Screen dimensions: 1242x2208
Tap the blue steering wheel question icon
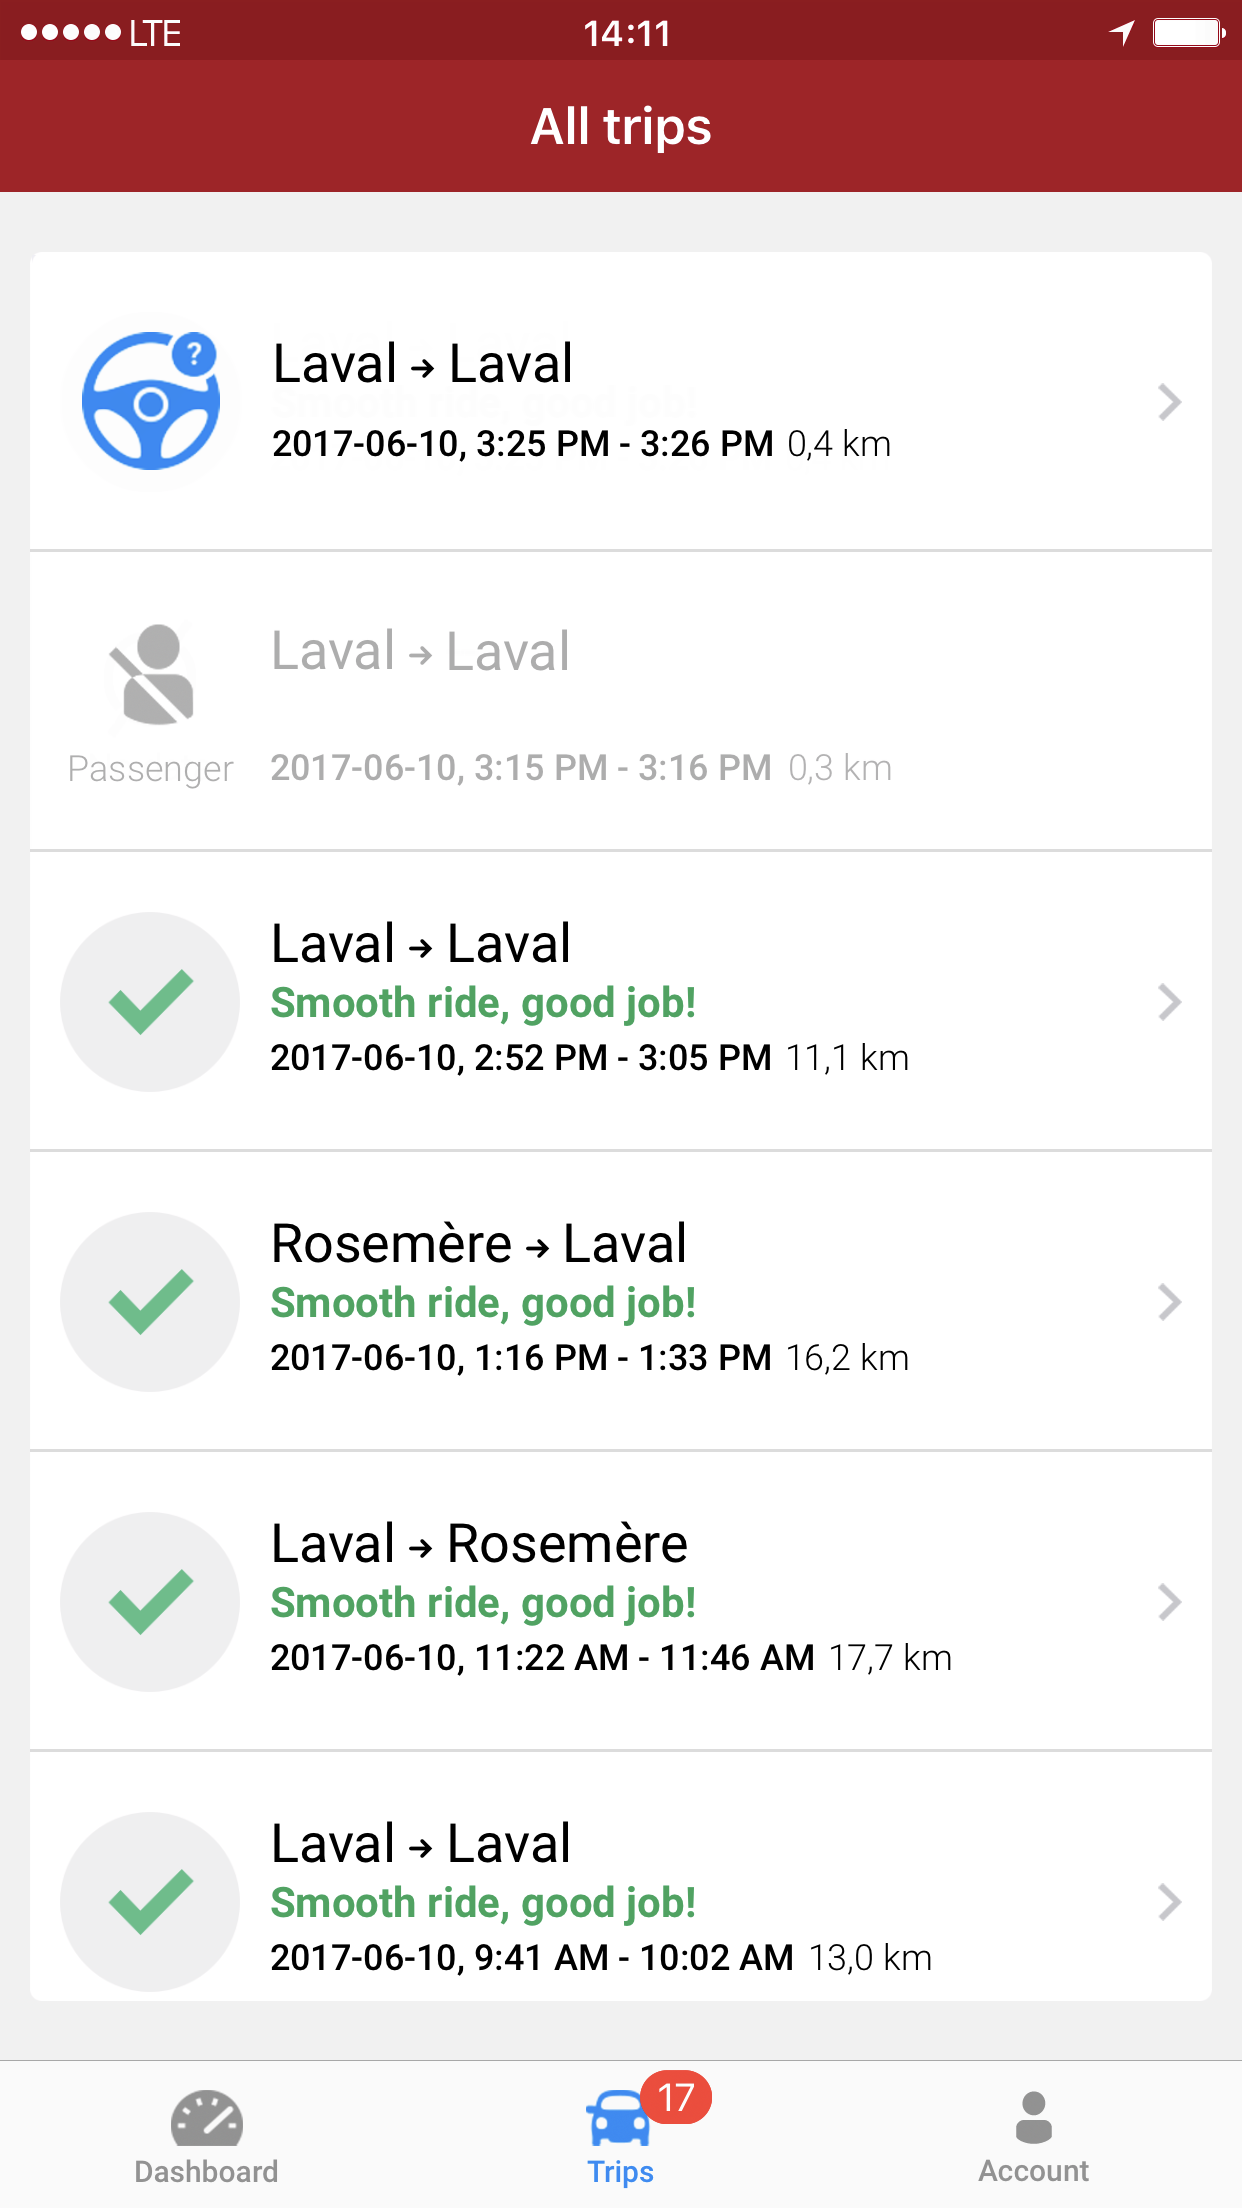click(151, 401)
